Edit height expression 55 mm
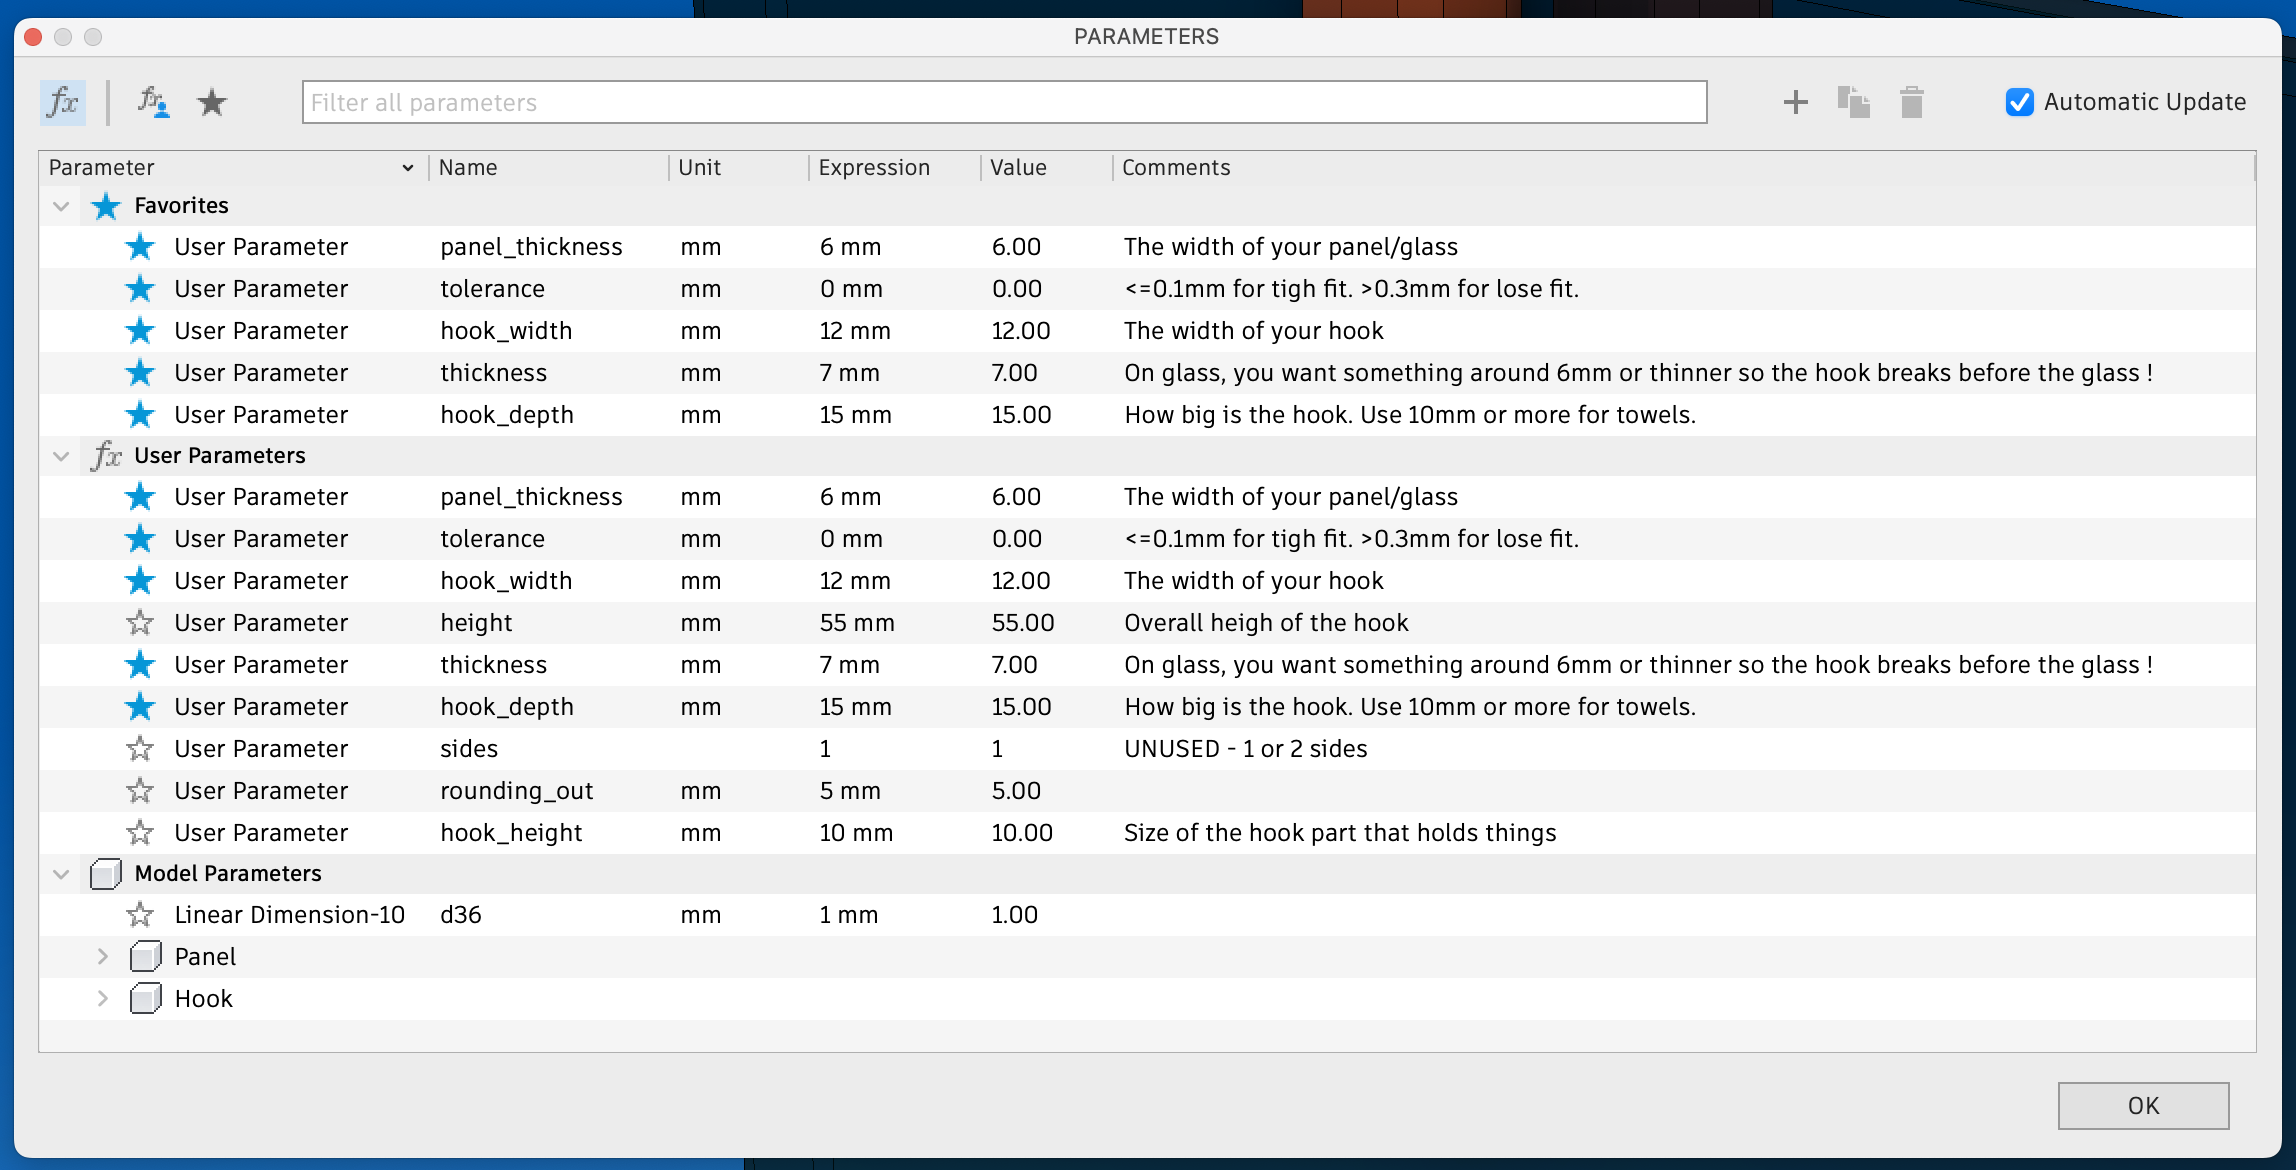Image resolution: width=2296 pixels, height=1170 pixels. click(x=857, y=623)
